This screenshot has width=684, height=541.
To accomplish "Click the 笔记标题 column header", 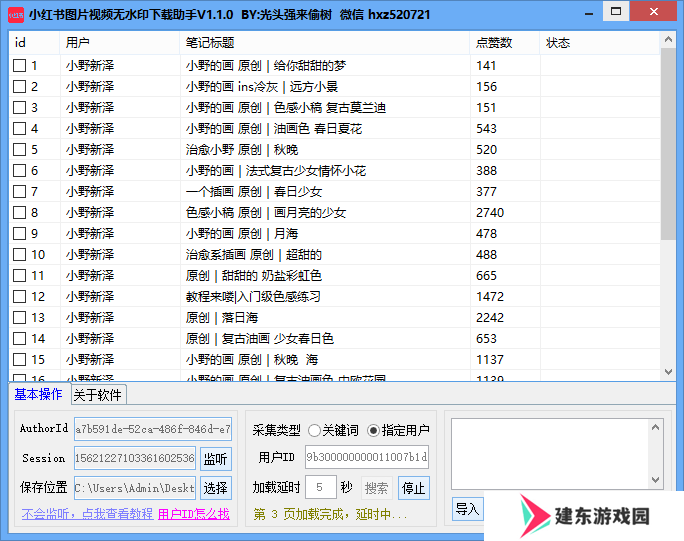I will click(x=325, y=43).
